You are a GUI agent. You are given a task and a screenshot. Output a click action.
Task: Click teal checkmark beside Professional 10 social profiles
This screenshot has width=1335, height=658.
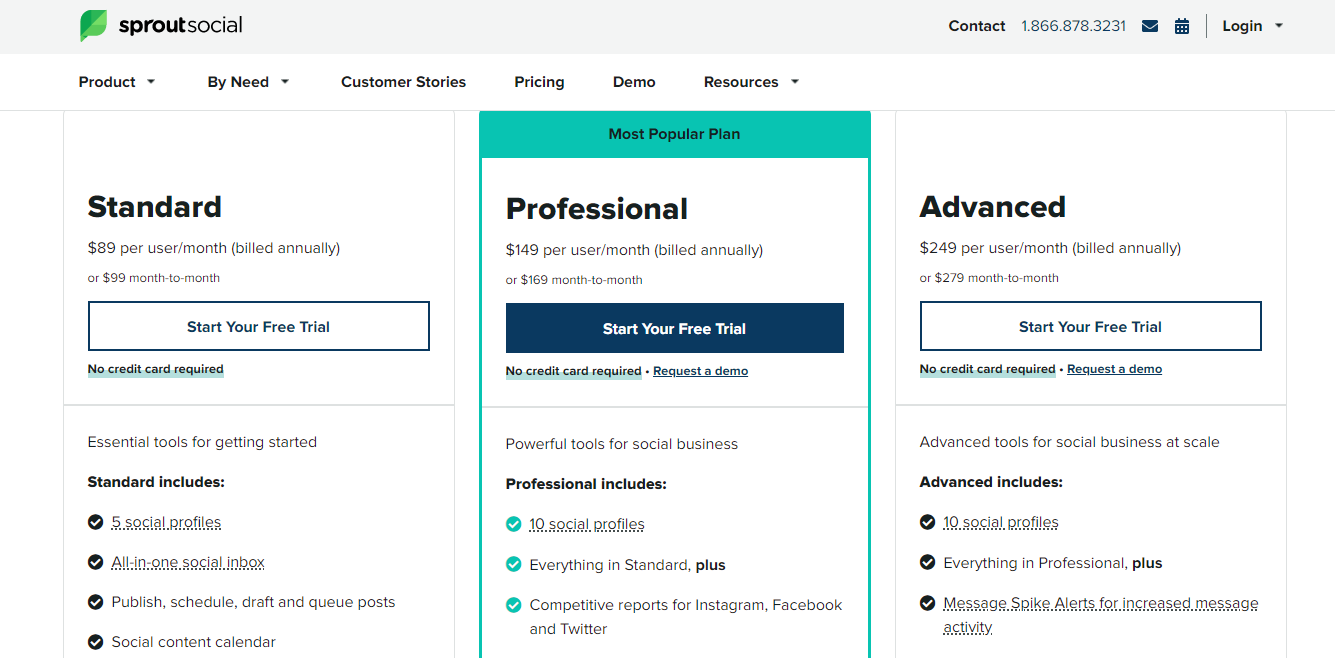514,524
